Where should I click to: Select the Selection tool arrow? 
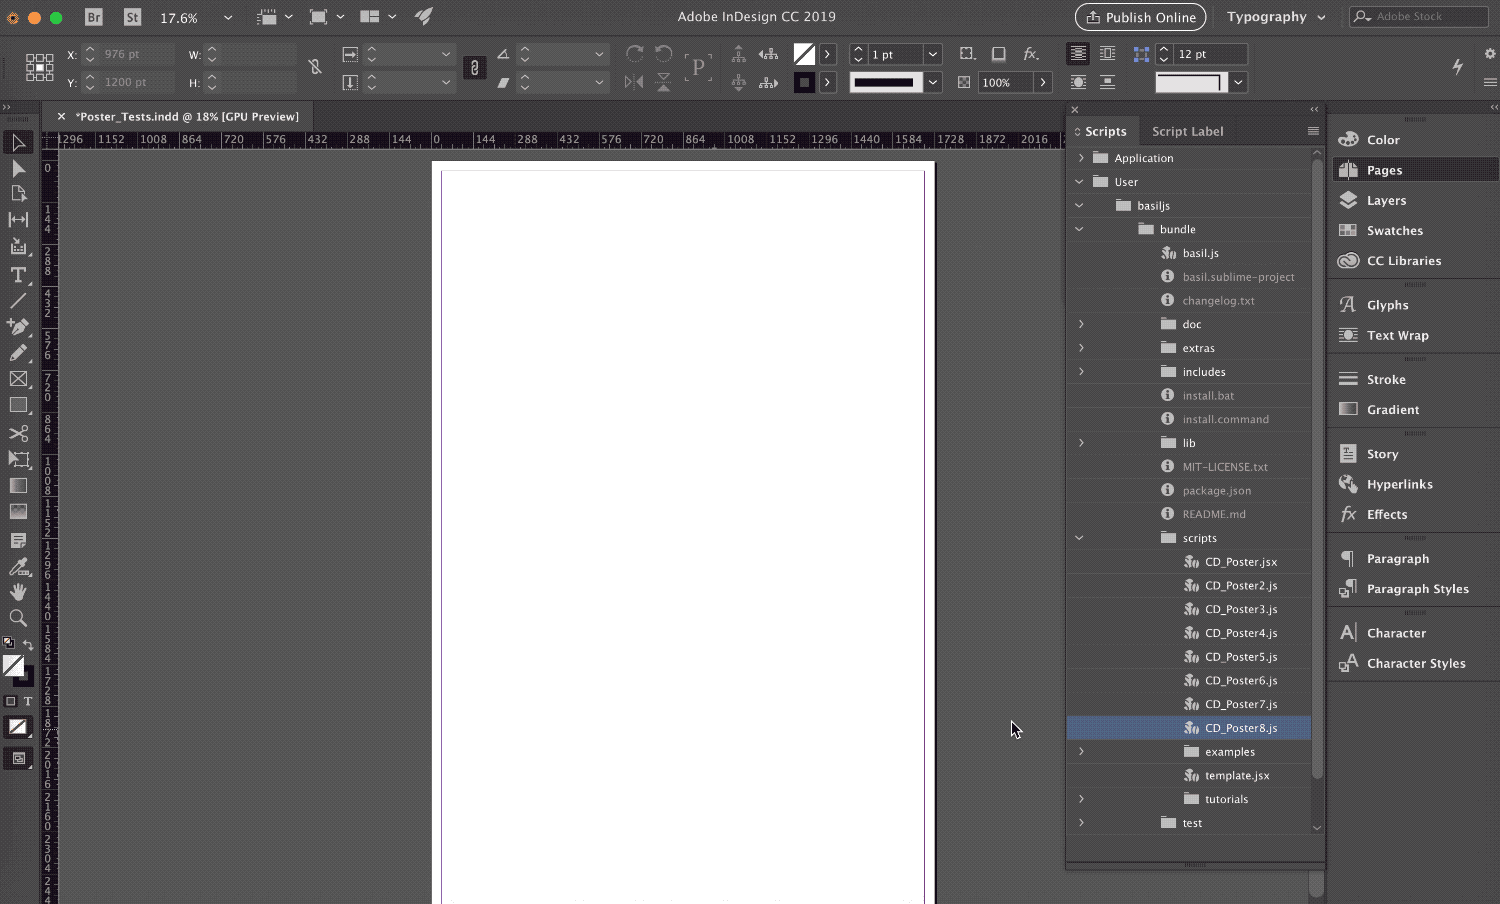(18, 142)
